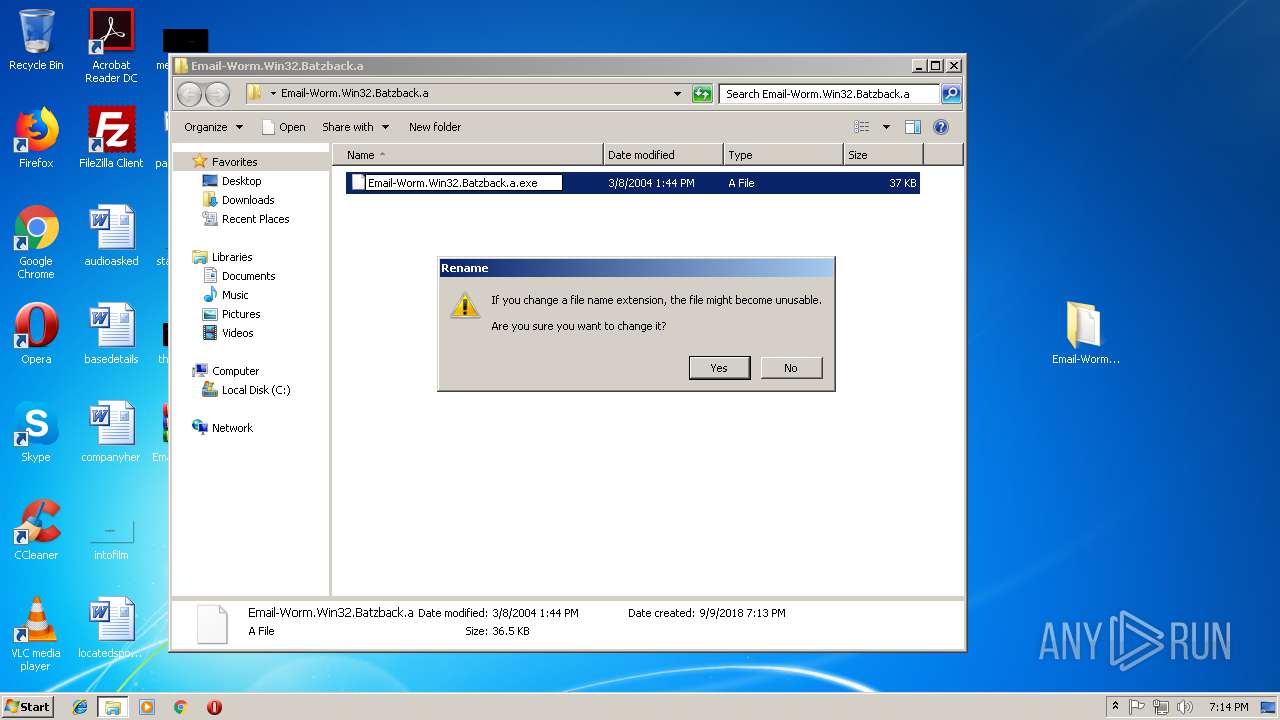
Task: Open Local Disk (C:)
Action: coord(256,390)
